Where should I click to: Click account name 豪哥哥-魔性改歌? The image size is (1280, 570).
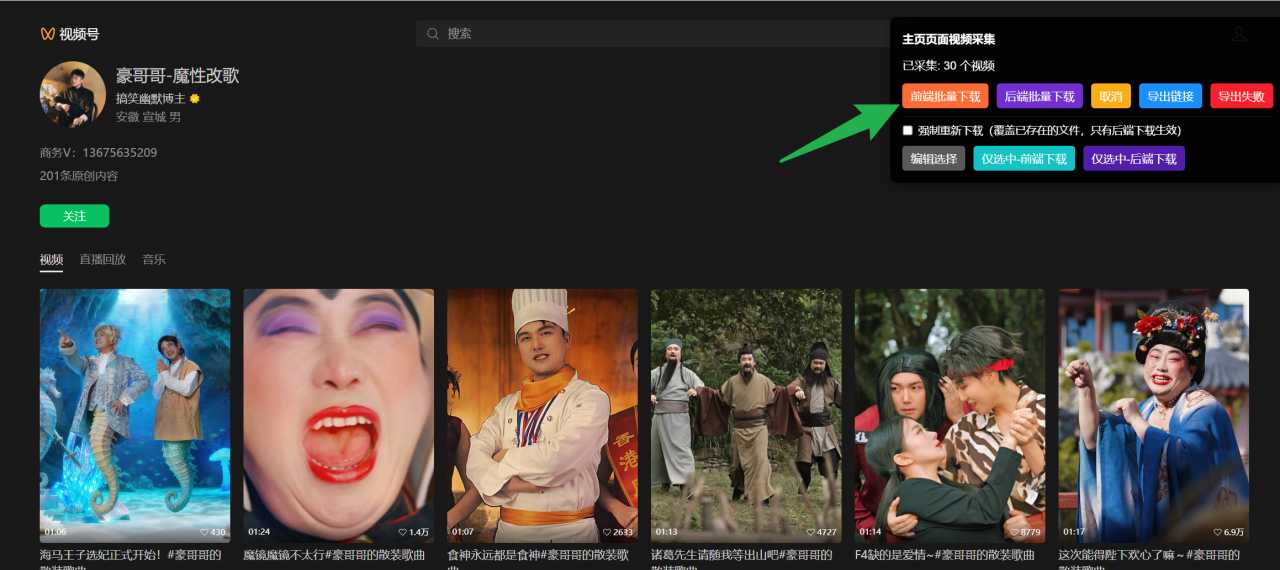coord(177,76)
